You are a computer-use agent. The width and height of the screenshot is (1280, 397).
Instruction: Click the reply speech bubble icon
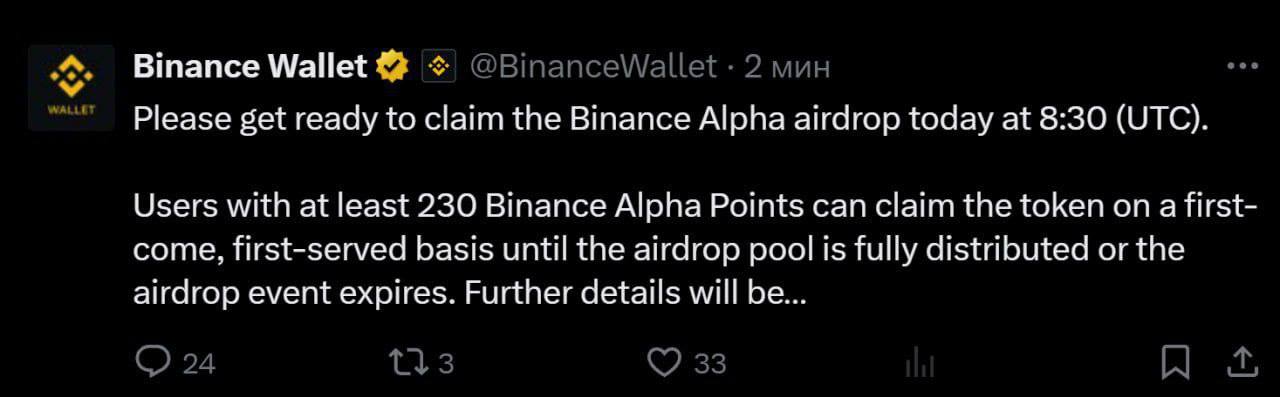coord(152,361)
